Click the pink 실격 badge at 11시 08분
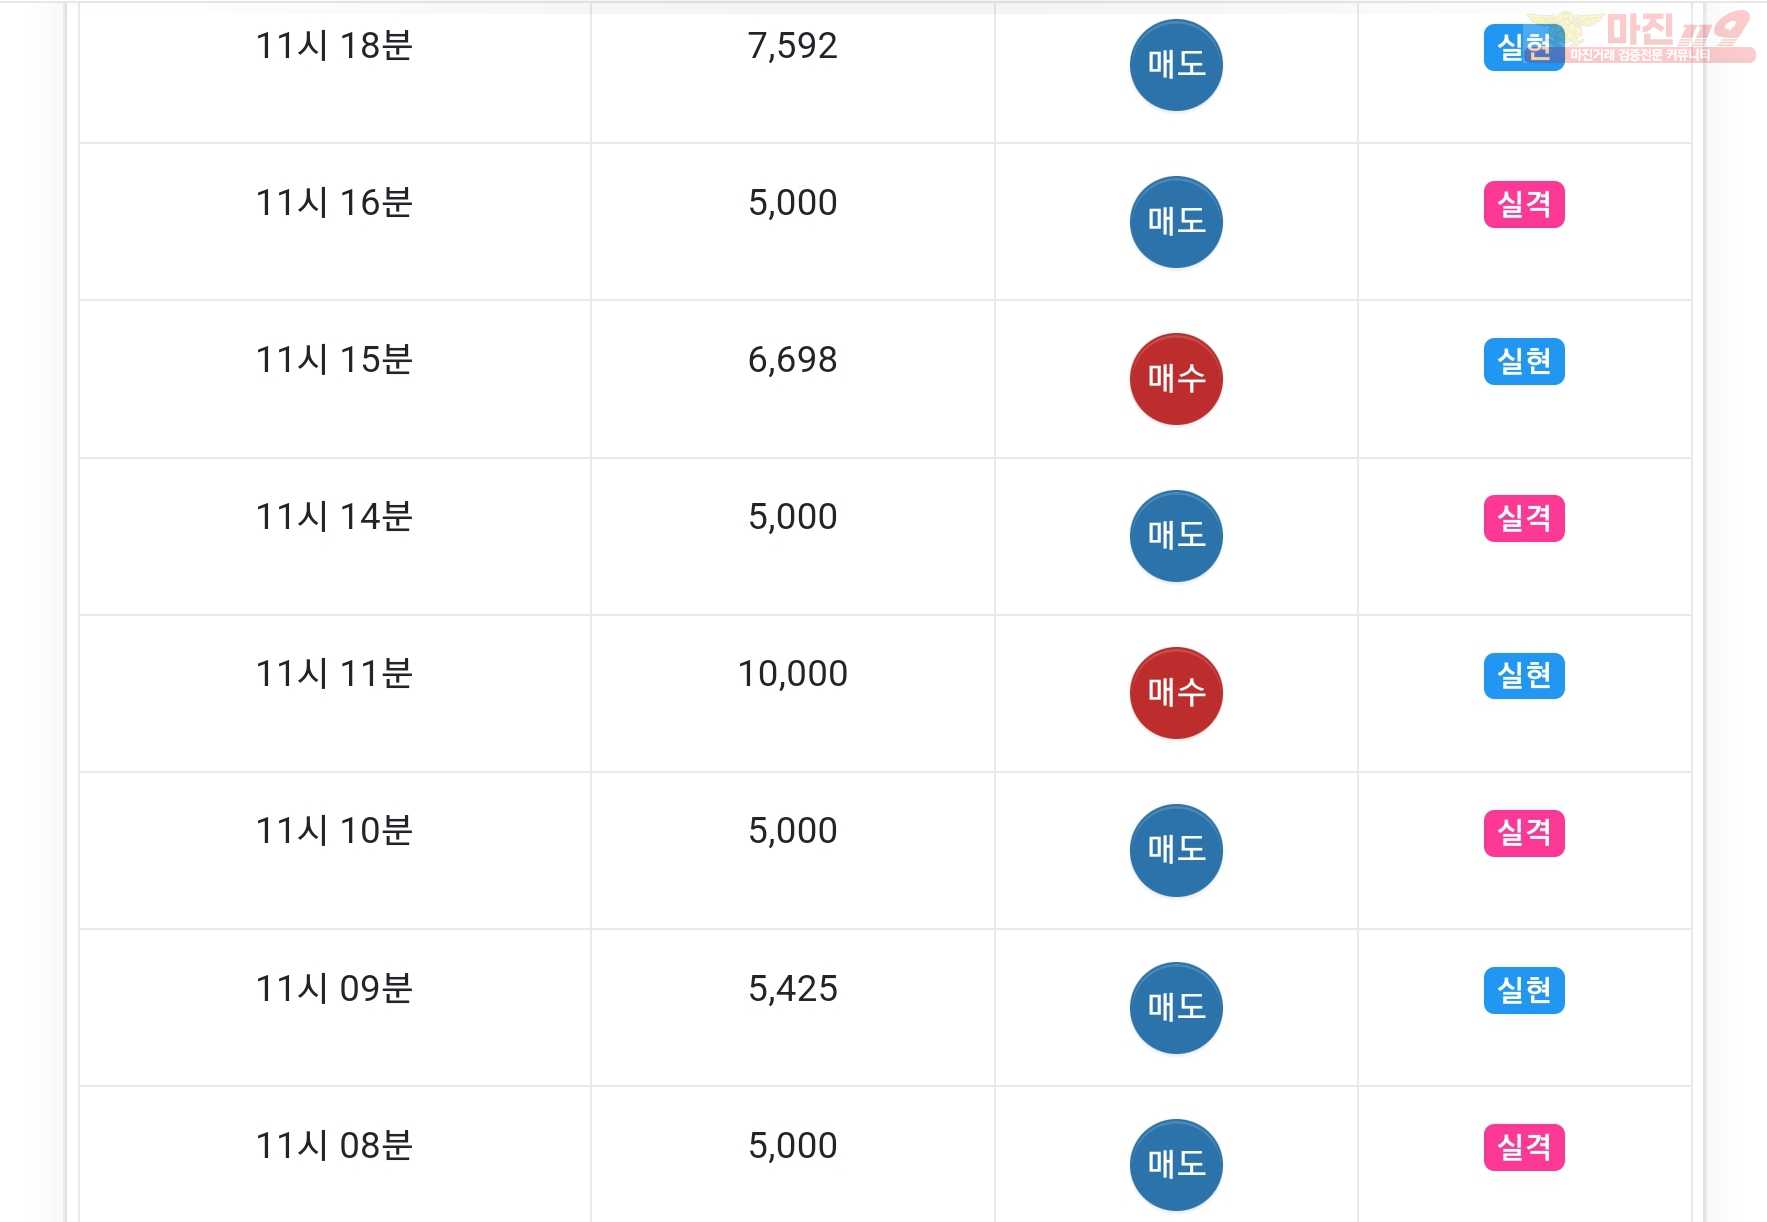 1524,1147
